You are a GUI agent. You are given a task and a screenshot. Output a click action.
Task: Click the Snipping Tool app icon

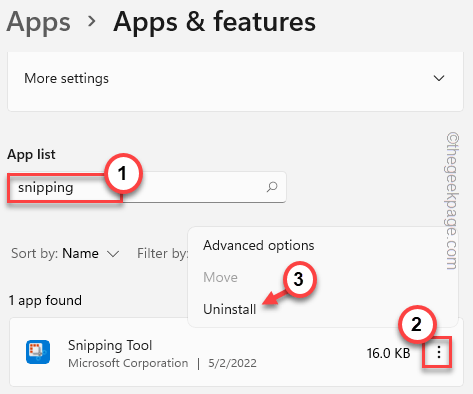(38, 352)
